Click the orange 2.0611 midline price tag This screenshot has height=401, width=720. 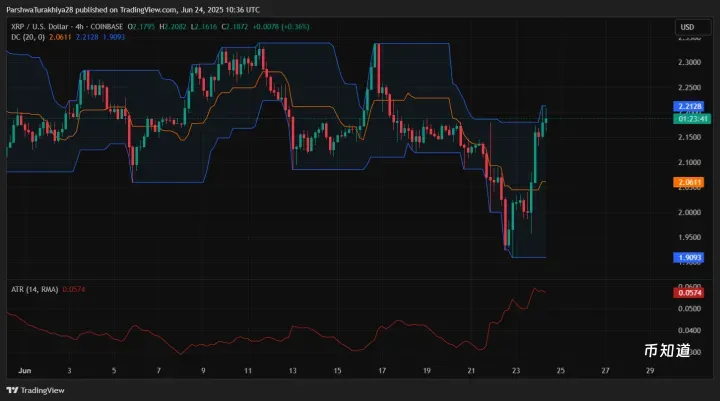[x=688, y=182]
